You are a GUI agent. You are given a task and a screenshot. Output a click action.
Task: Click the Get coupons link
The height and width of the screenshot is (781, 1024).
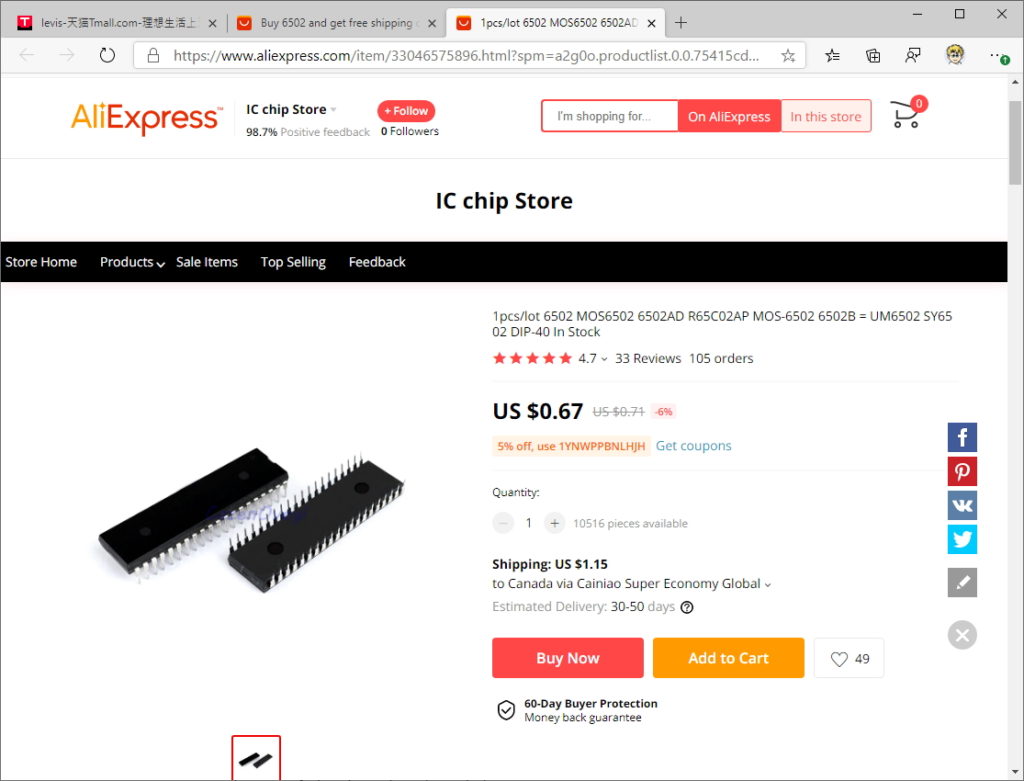click(x=694, y=446)
